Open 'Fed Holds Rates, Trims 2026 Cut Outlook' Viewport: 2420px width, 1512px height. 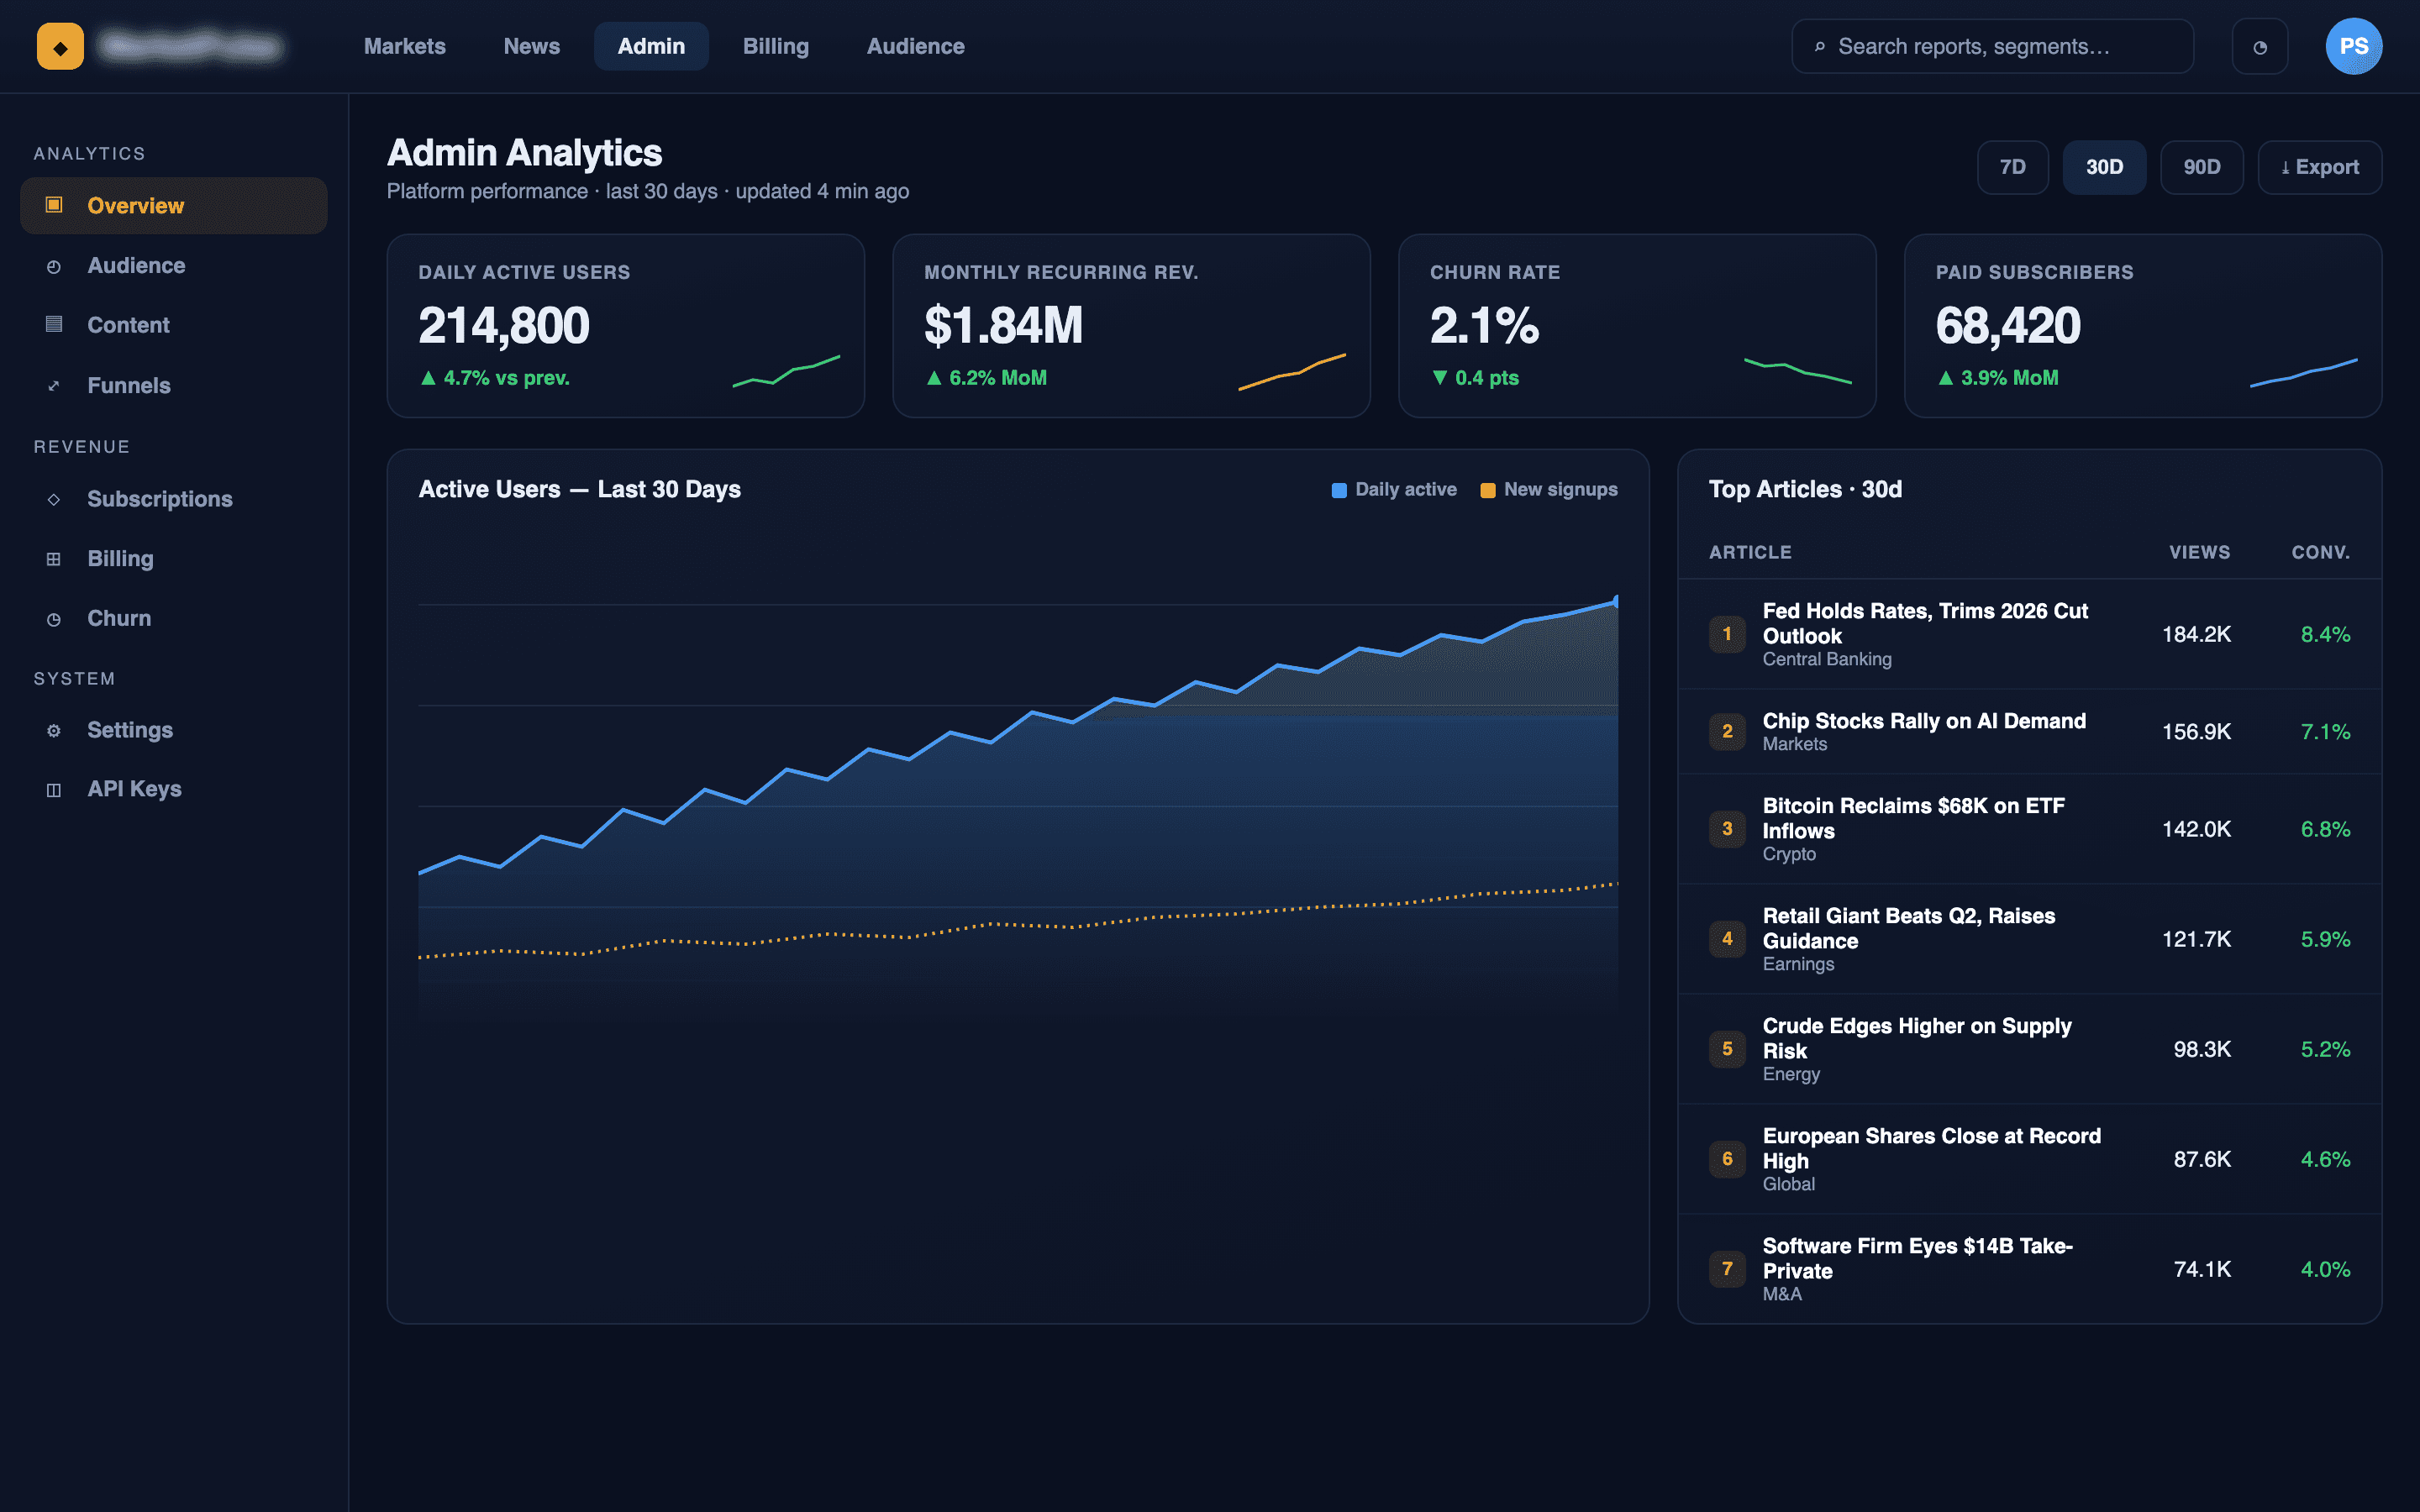point(1924,623)
